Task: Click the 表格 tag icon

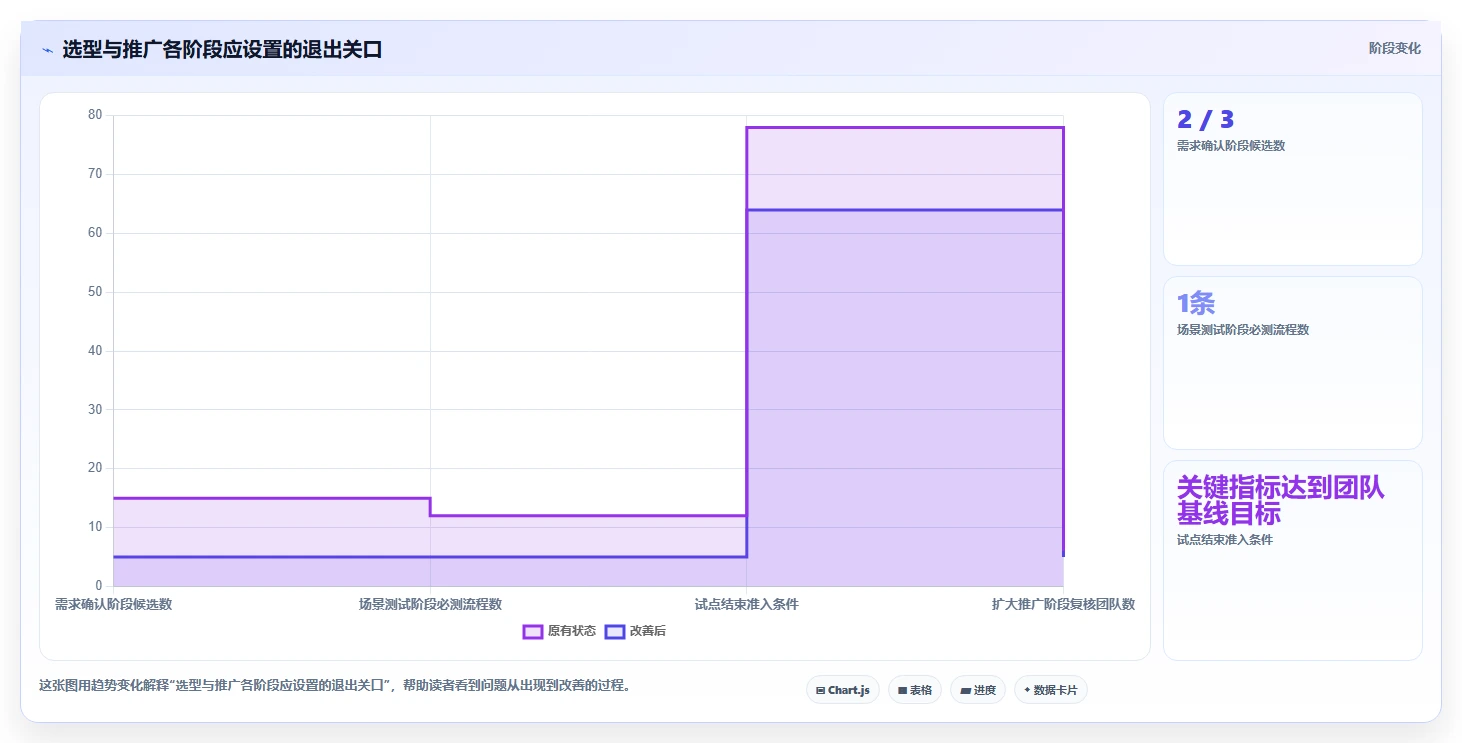Action: [902, 690]
